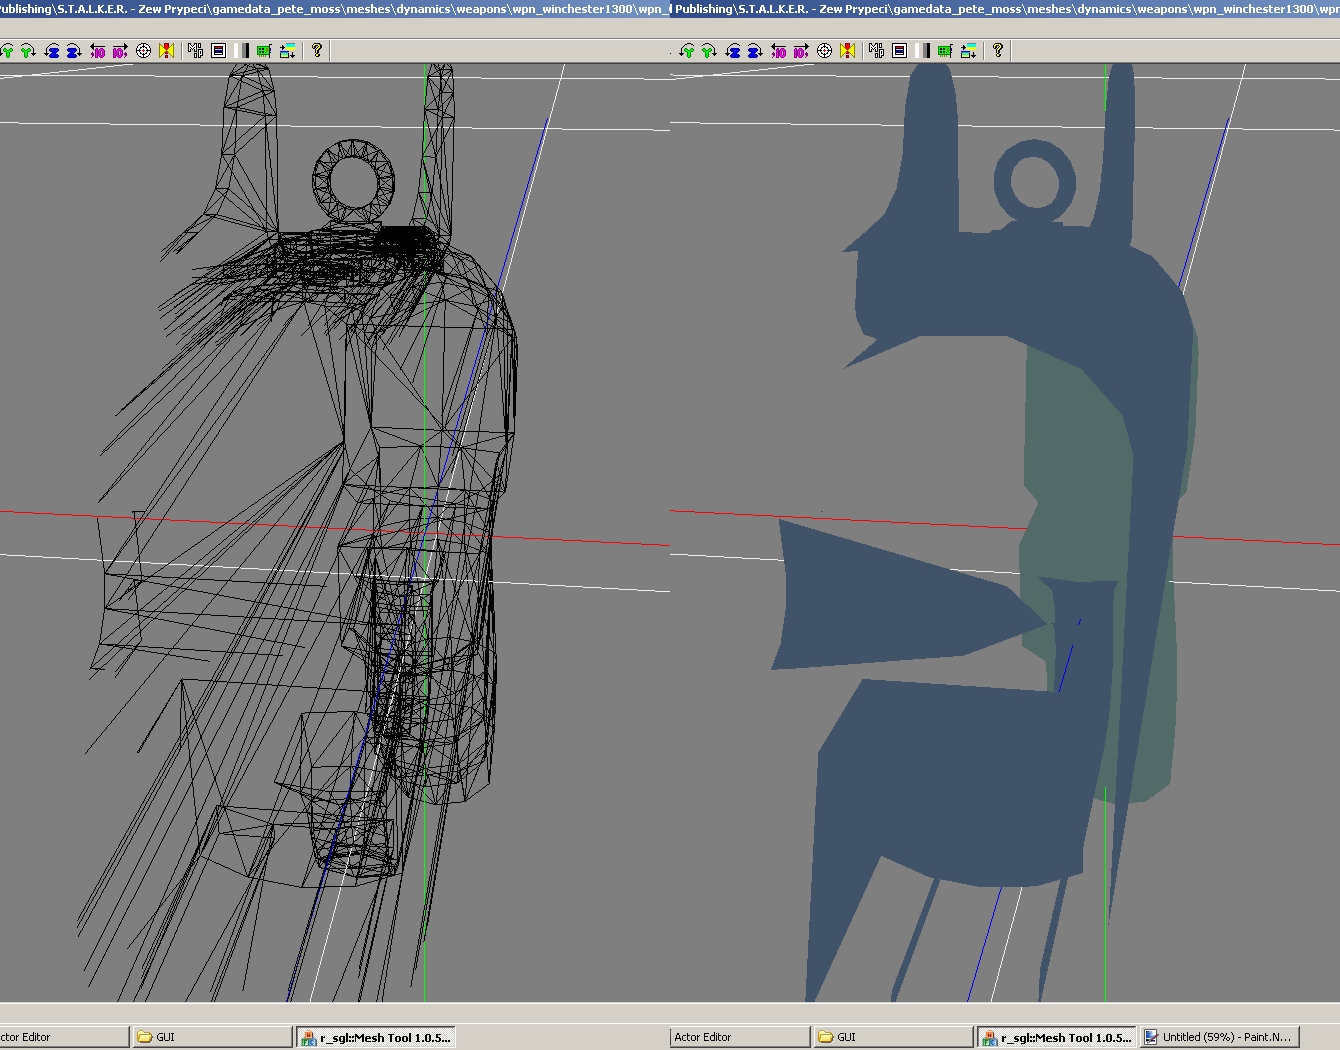The height and width of the screenshot is (1050, 1340).
Task: Click blue rotate-Z-right icon in shaded window
Action: pos(755,51)
